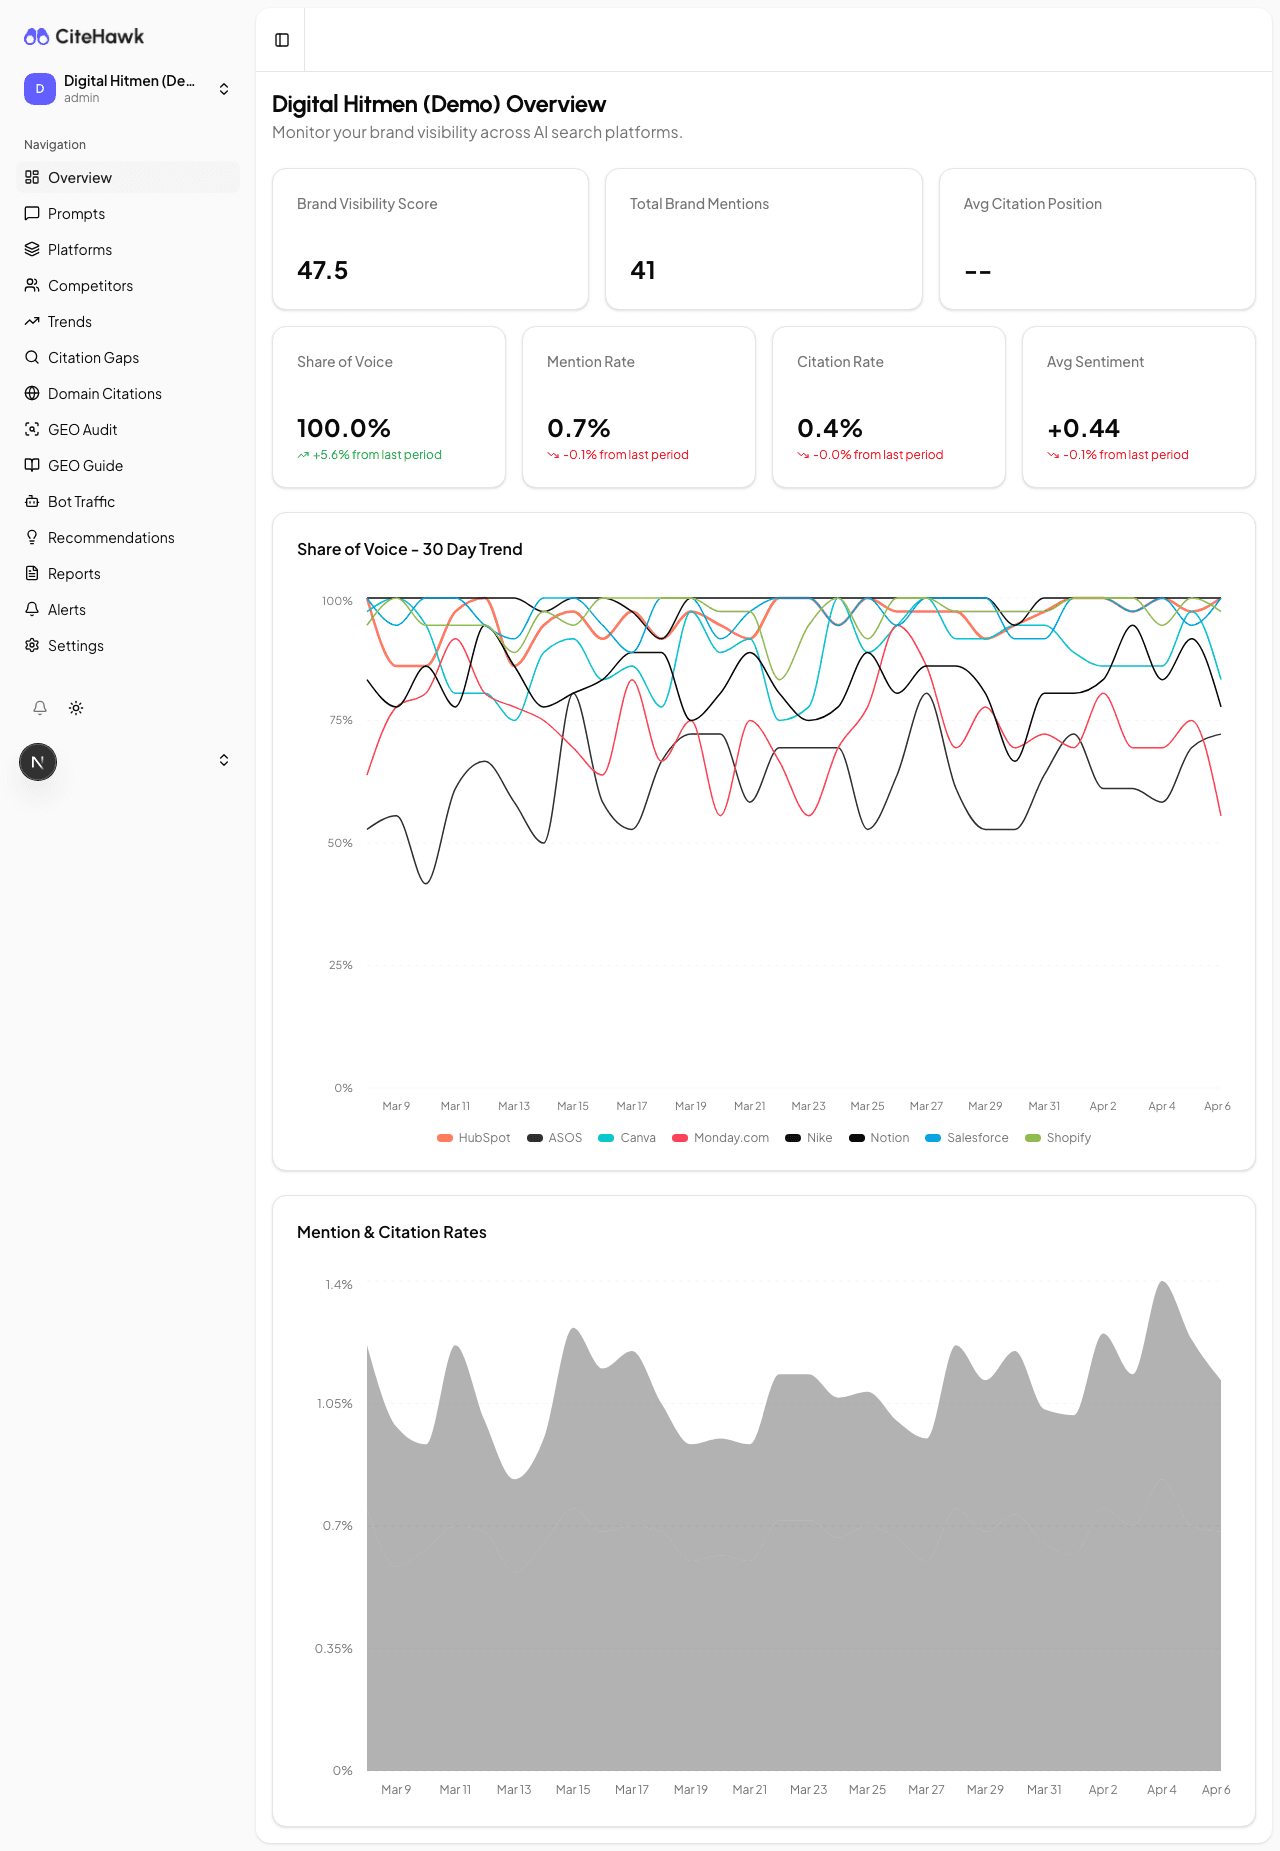The image size is (1280, 1851).
Task: Click the Competitors people icon
Action: 32,285
